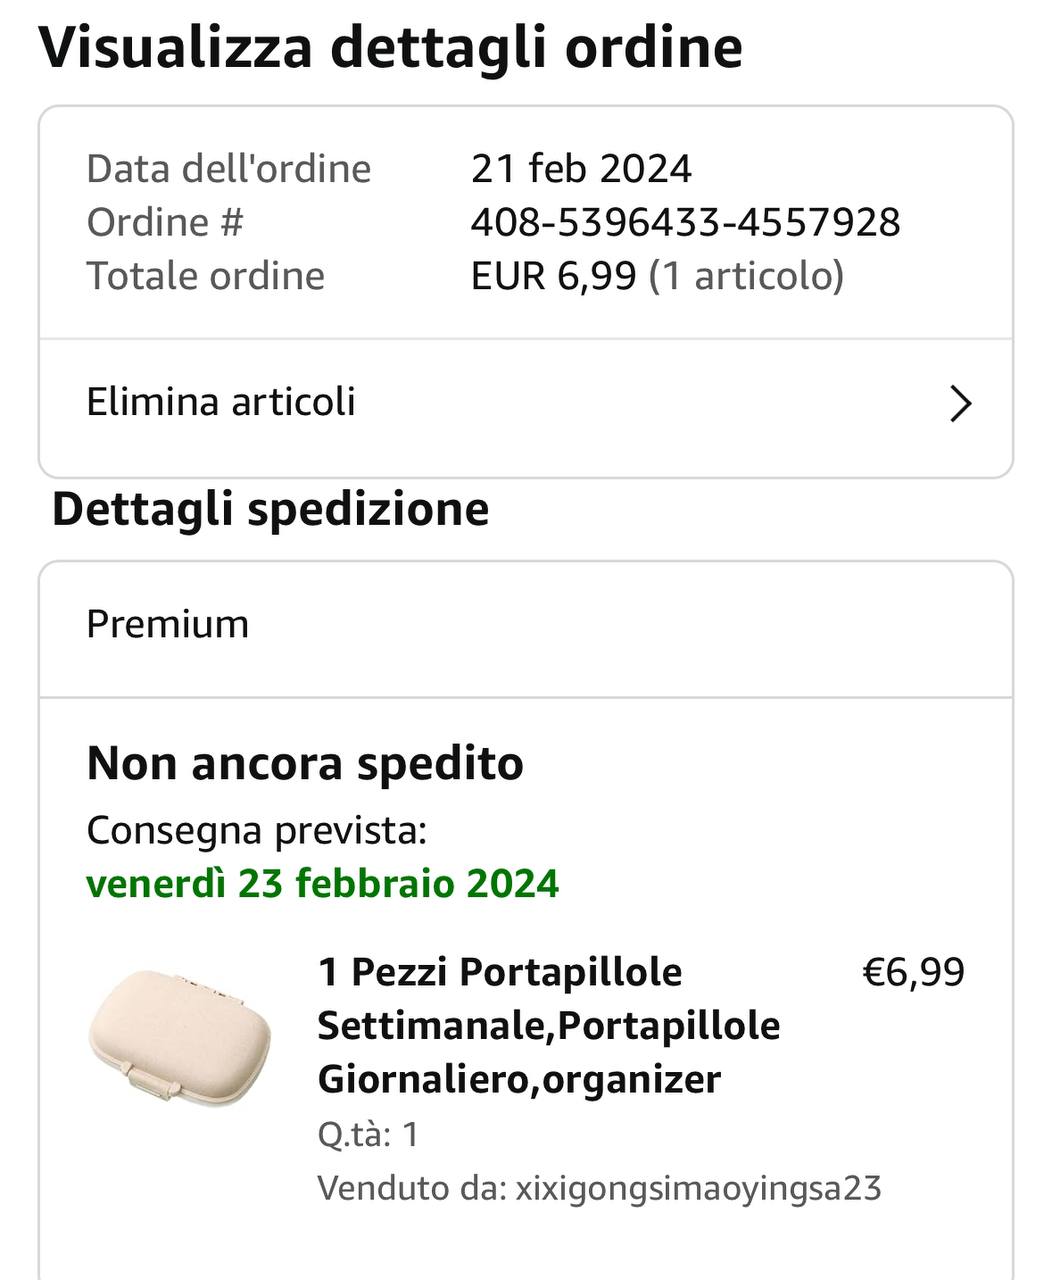The image size is (1052, 1280).
Task: Open the Portapillole Settimanale product title
Action: coord(548,1025)
